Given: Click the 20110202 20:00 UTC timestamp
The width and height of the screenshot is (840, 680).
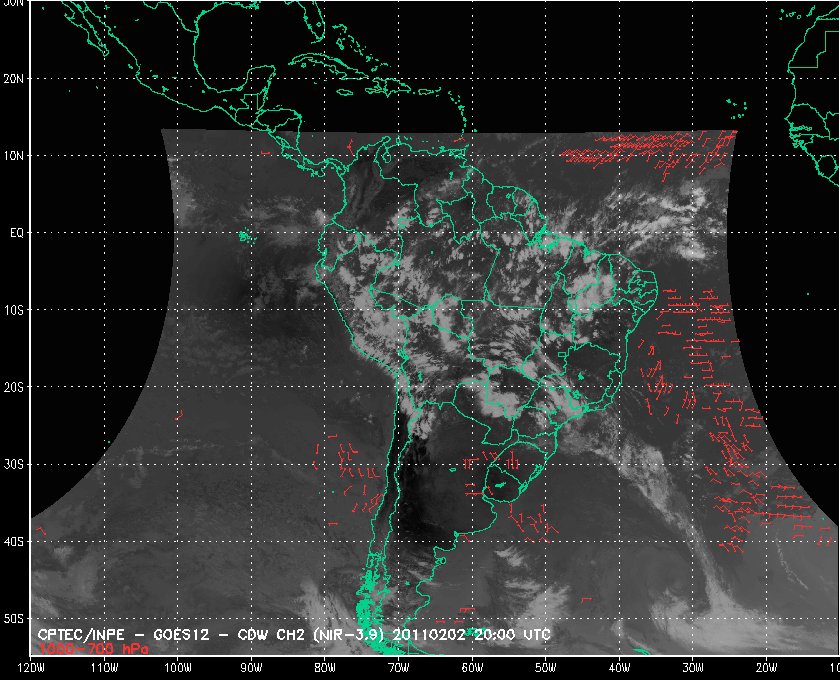Looking at the screenshot, I should [471, 635].
